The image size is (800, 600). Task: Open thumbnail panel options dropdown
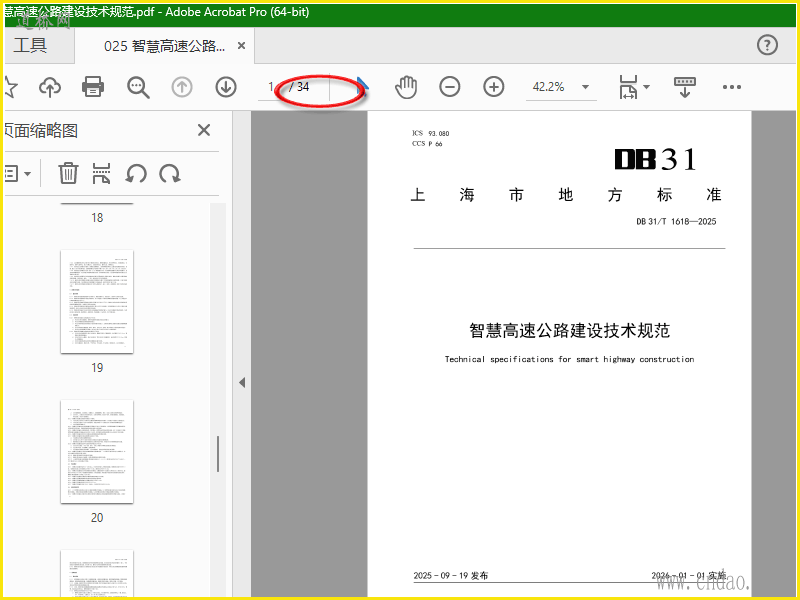click(x=16, y=174)
